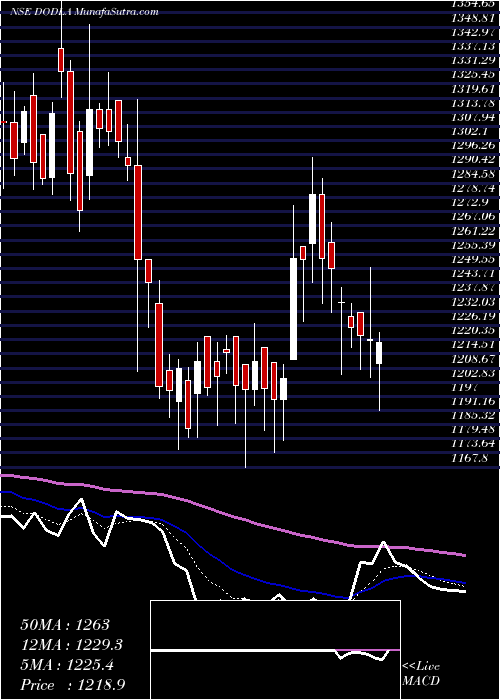Select the 1342.97 price axis label
Screen dimensions: 500x700
pyautogui.click(x=474, y=33)
